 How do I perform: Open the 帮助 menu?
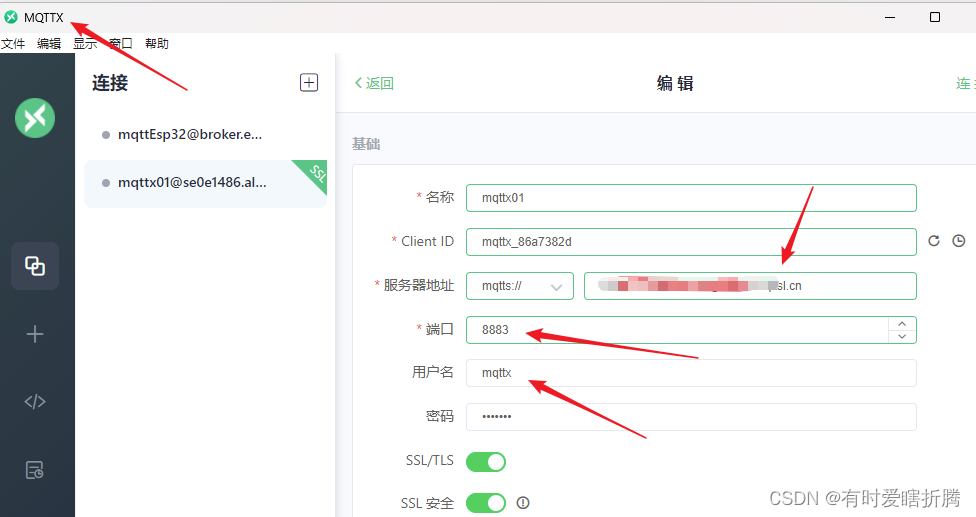pyautogui.click(x=157, y=44)
